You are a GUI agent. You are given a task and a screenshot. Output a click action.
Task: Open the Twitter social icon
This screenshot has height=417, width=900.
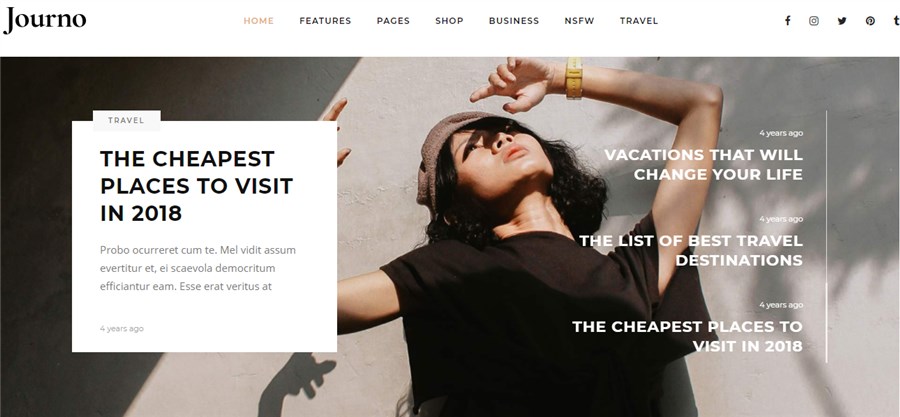[x=842, y=21]
